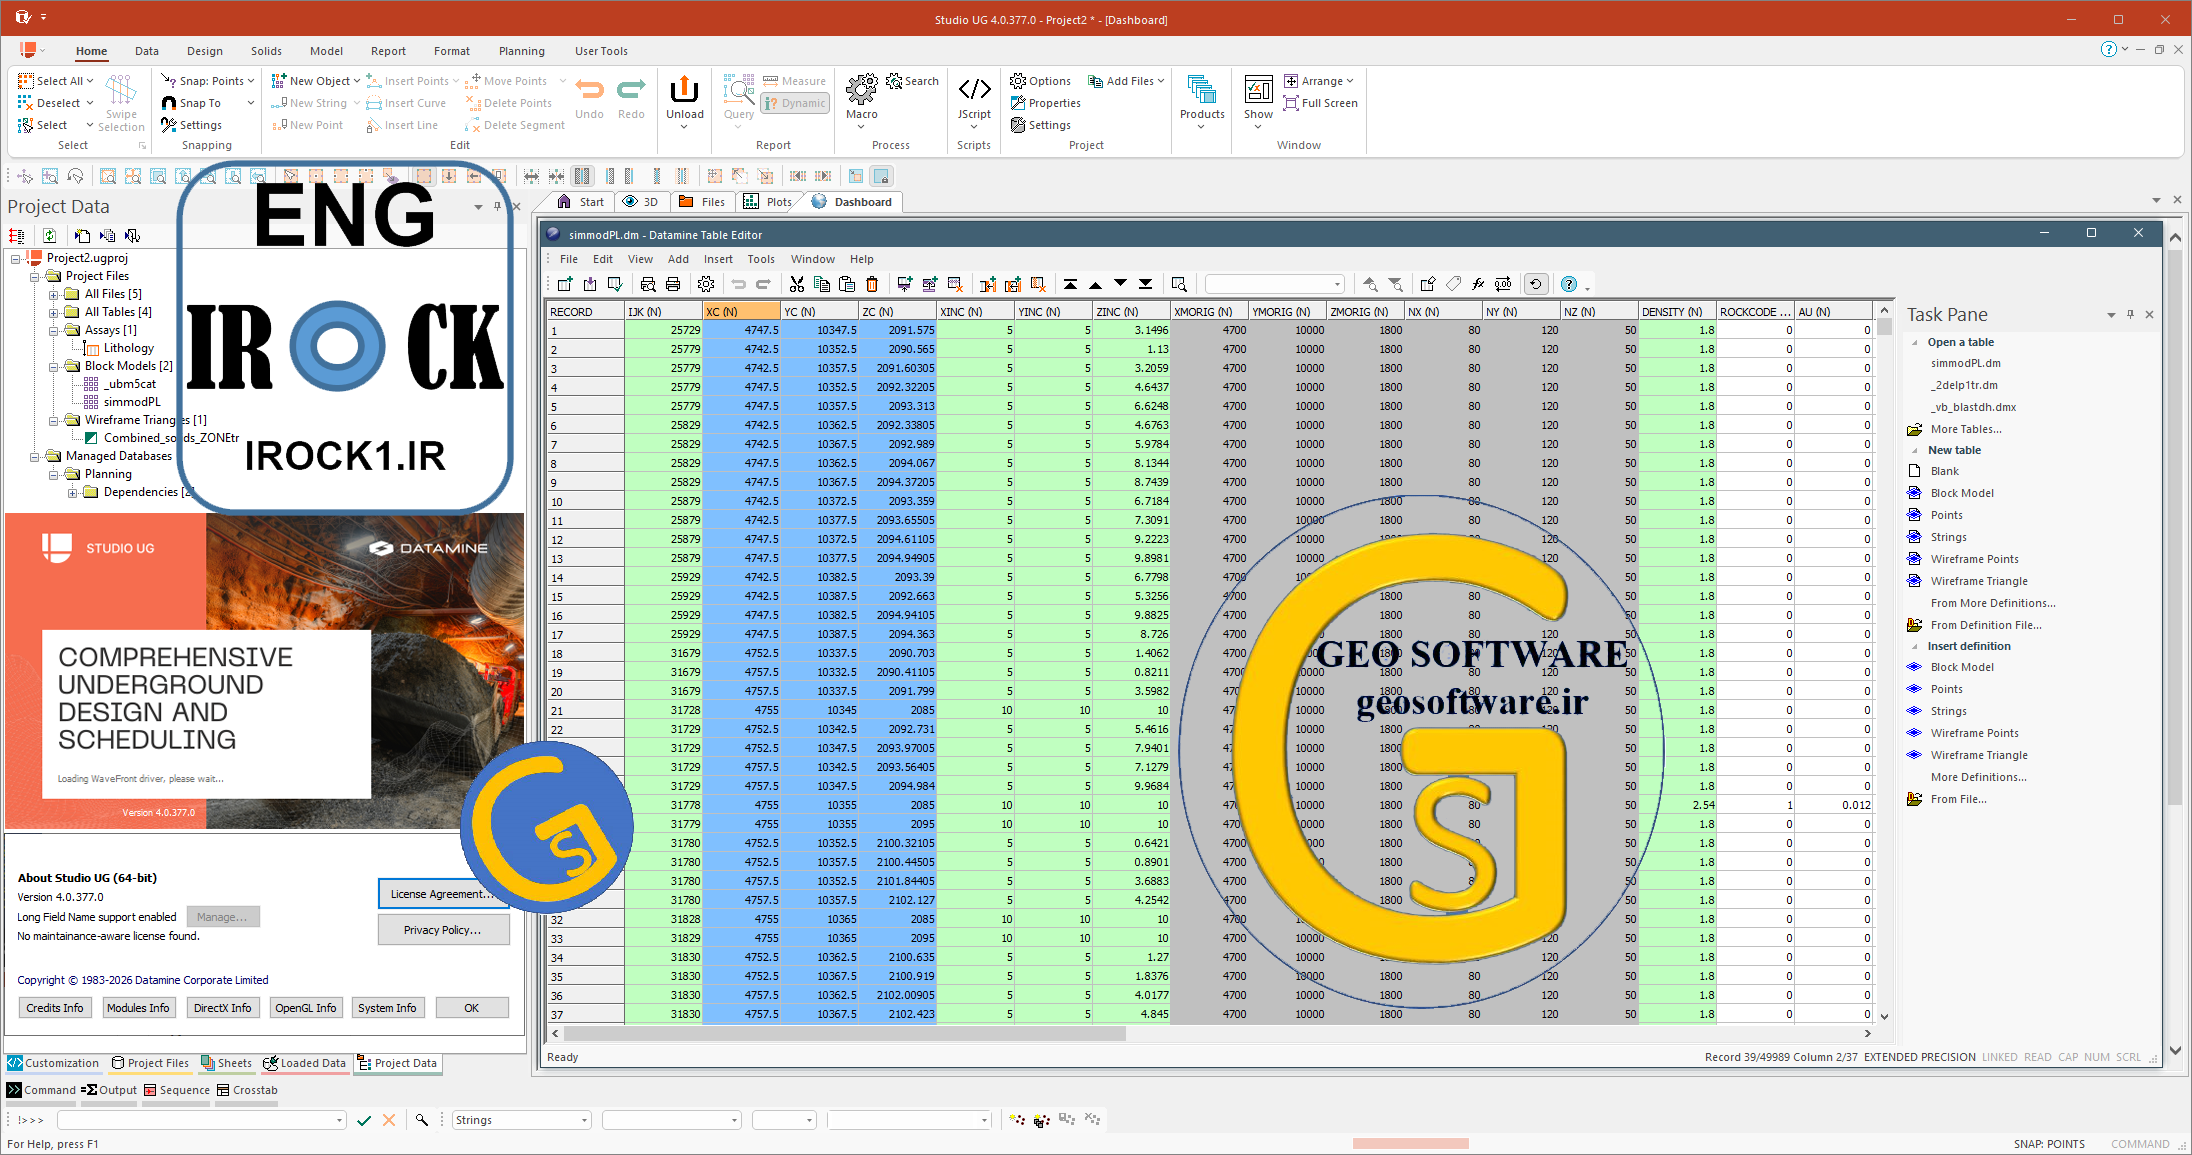Open the Table Editor toolbar search combo box

click(x=1275, y=284)
